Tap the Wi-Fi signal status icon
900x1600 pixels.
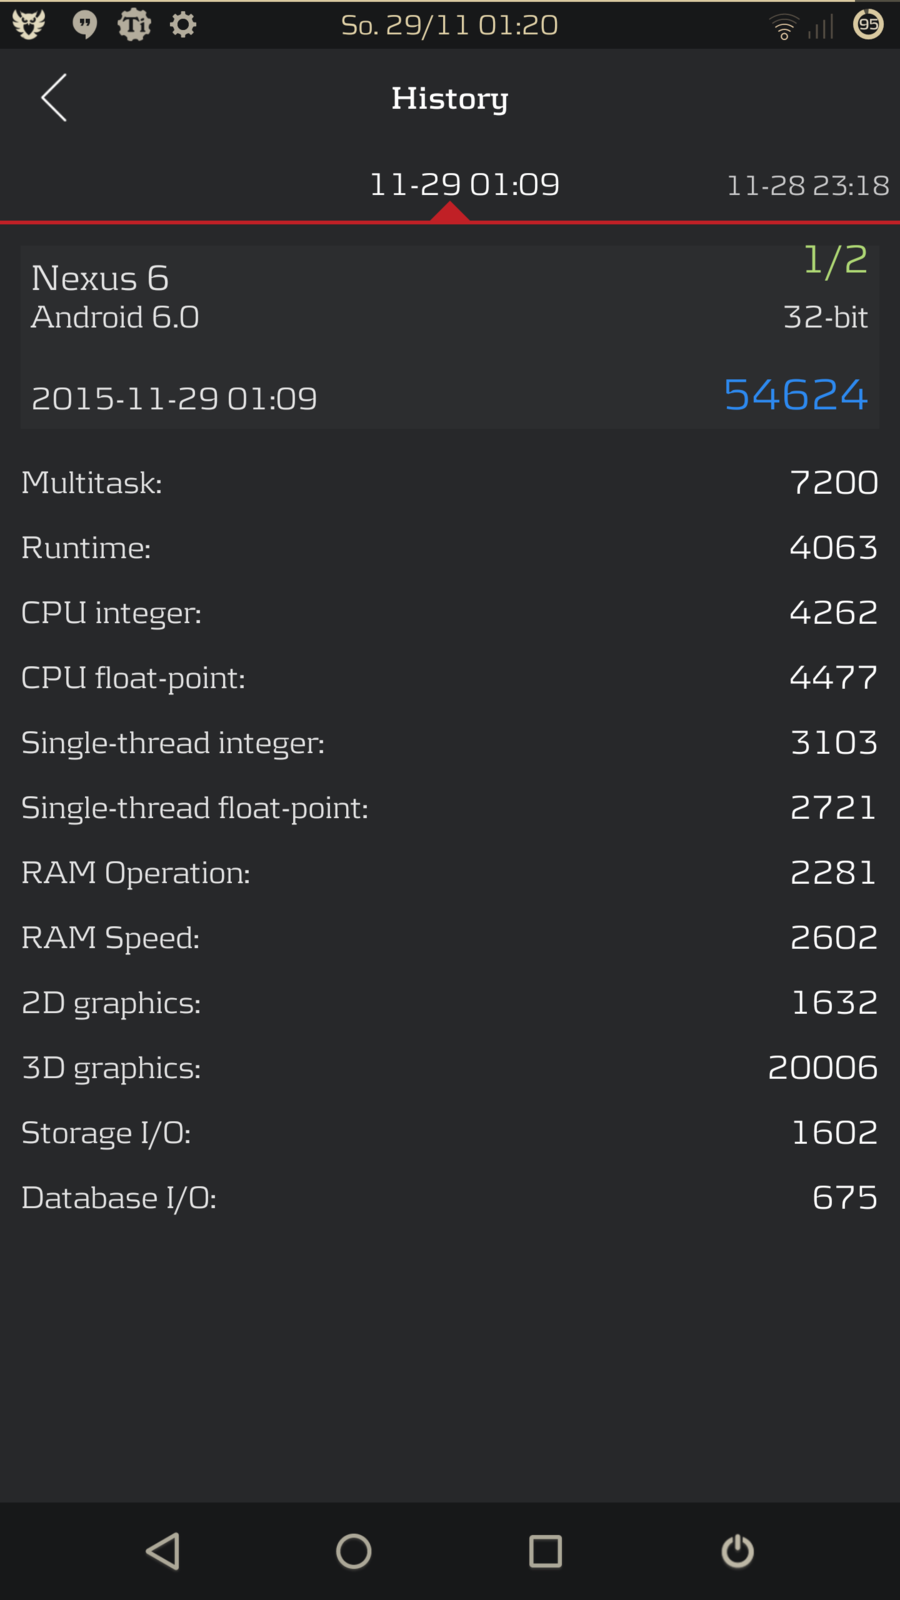point(784,27)
